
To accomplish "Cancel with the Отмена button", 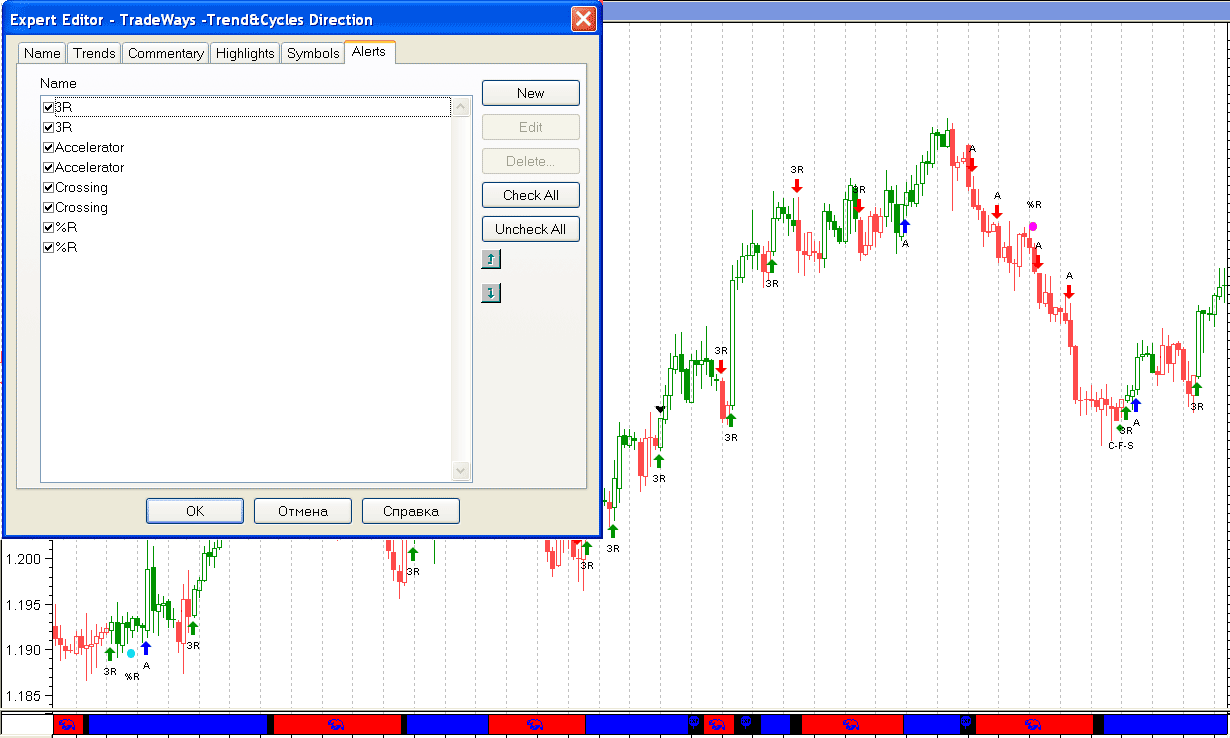I will click(x=303, y=511).
